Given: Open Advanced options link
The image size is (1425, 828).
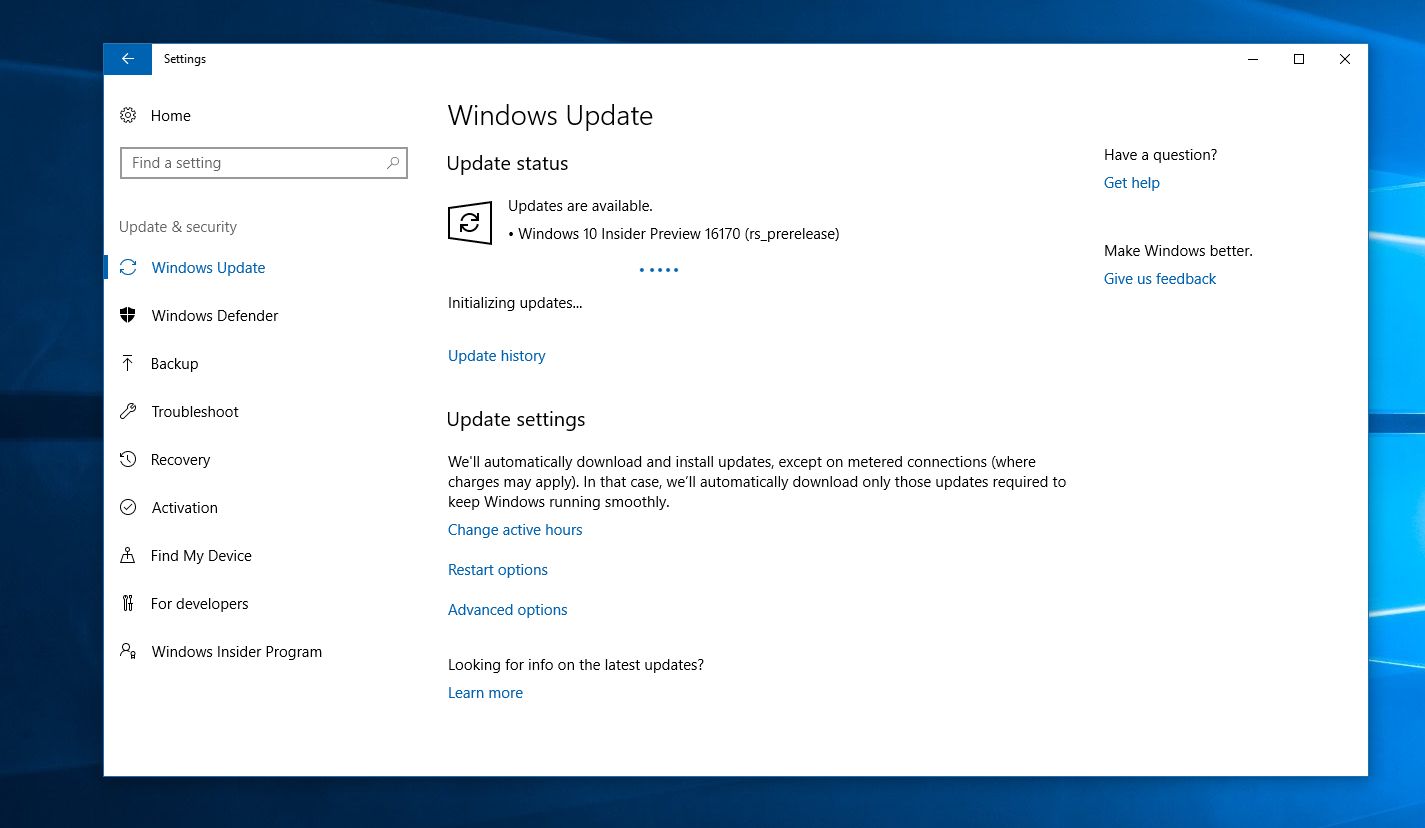Looking at the screenshot, I should point(508,610).
